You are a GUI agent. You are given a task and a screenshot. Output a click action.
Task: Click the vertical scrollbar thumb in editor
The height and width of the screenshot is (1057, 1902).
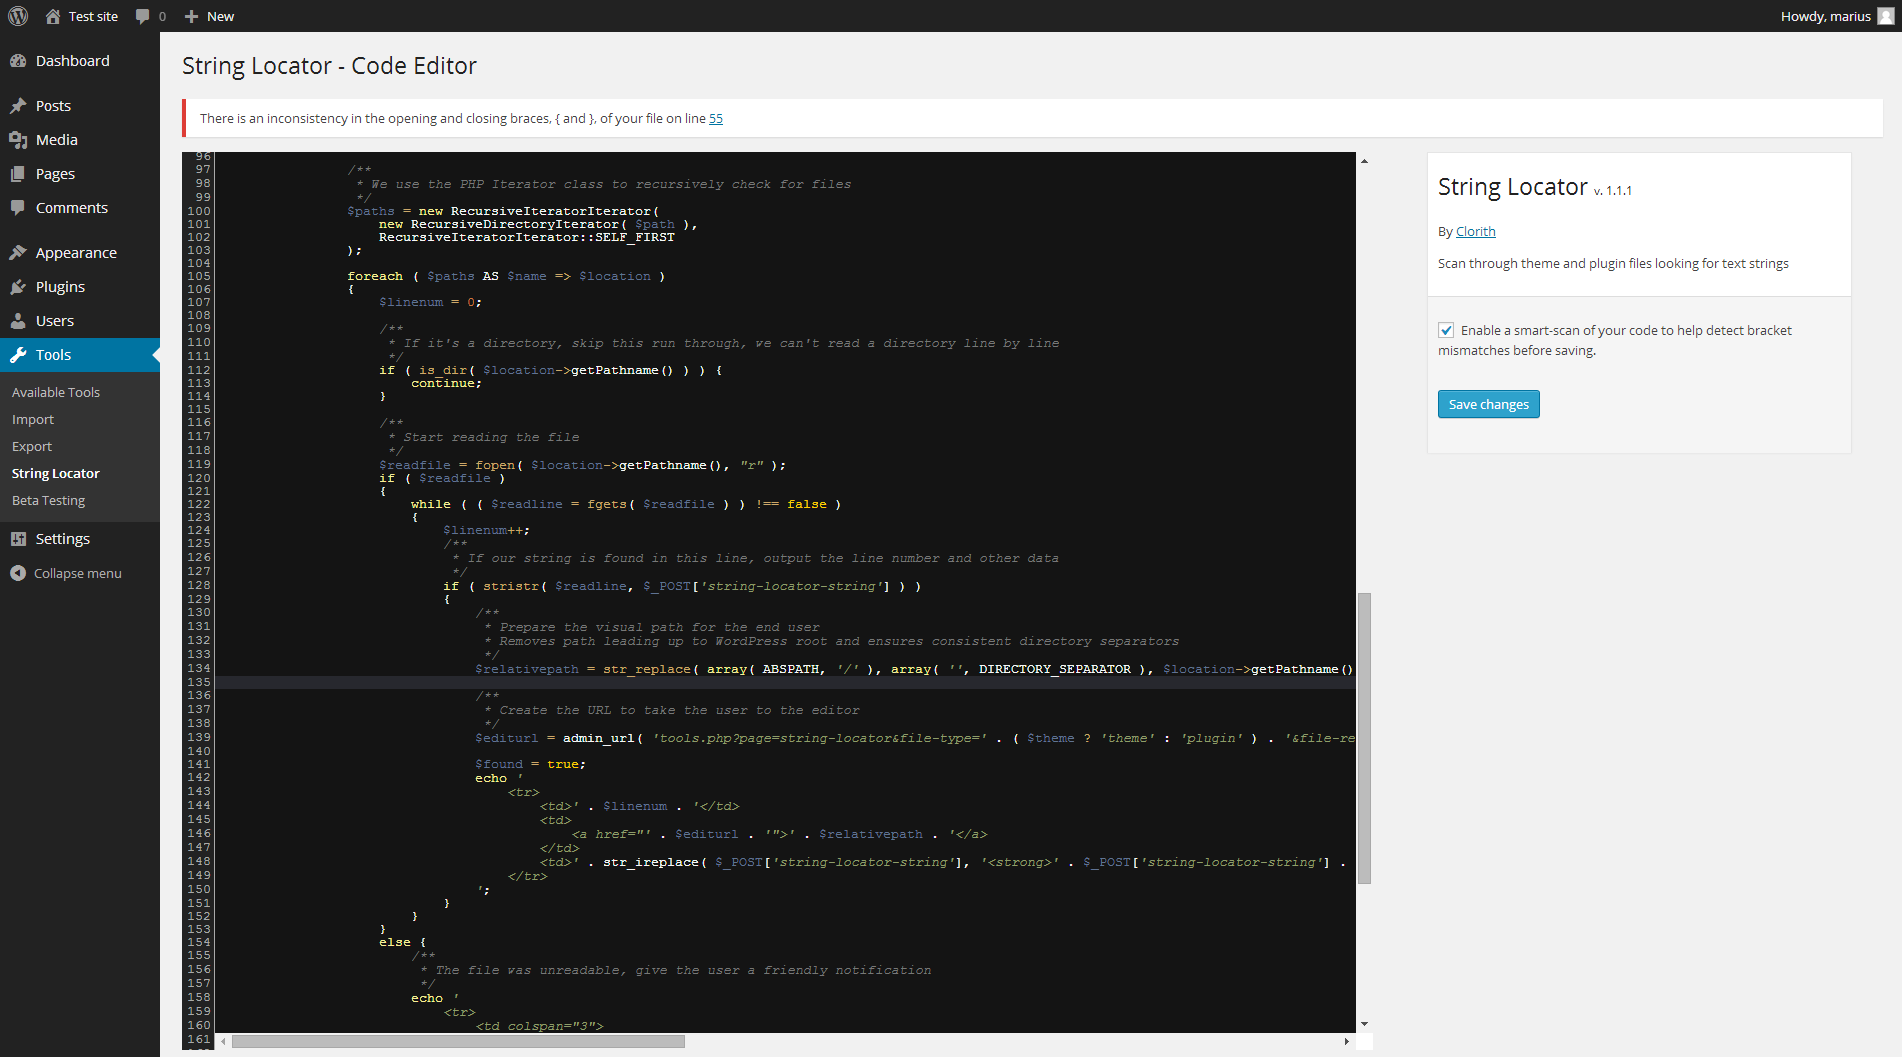tap(1364, 738)
